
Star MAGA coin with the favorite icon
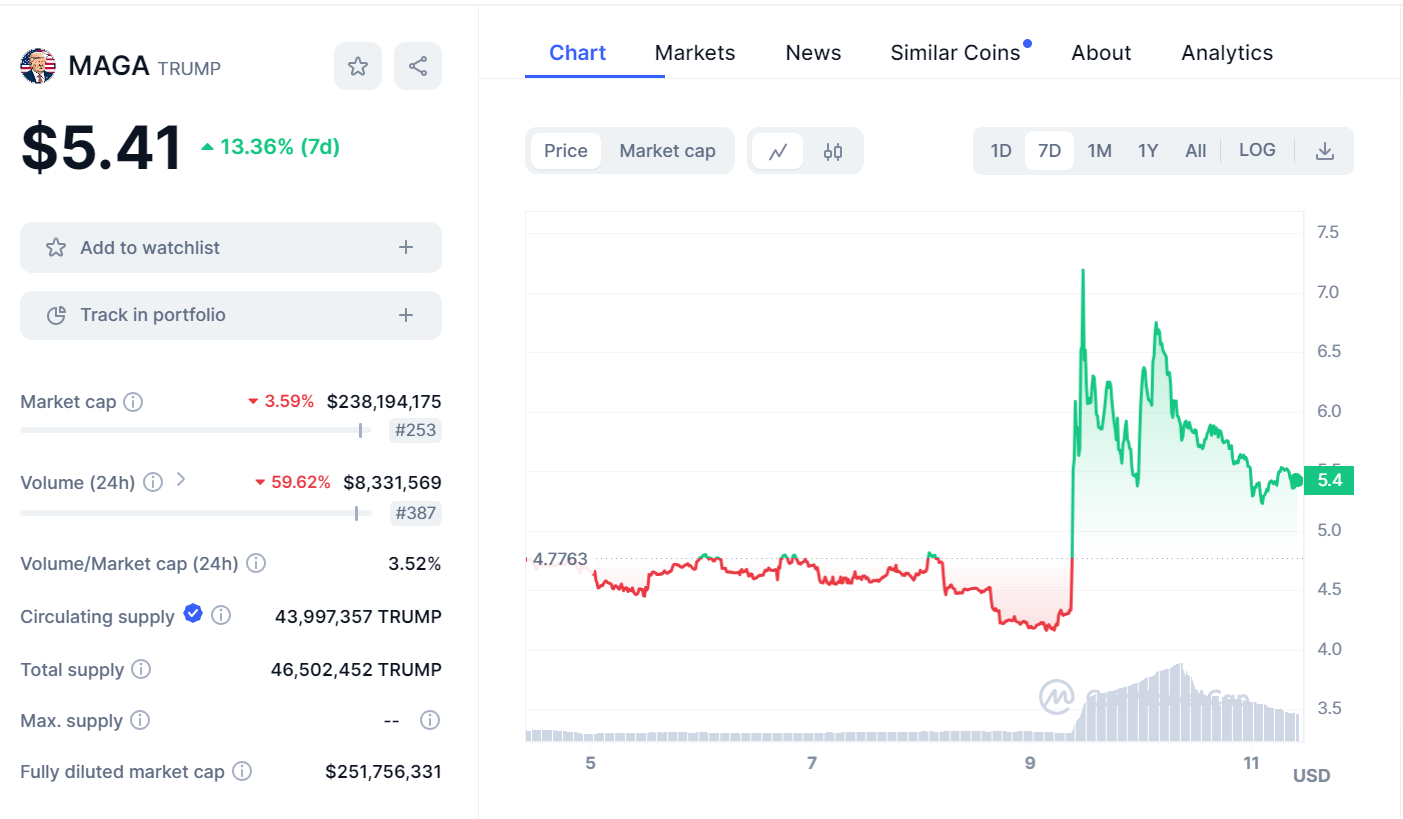(357, 67)
